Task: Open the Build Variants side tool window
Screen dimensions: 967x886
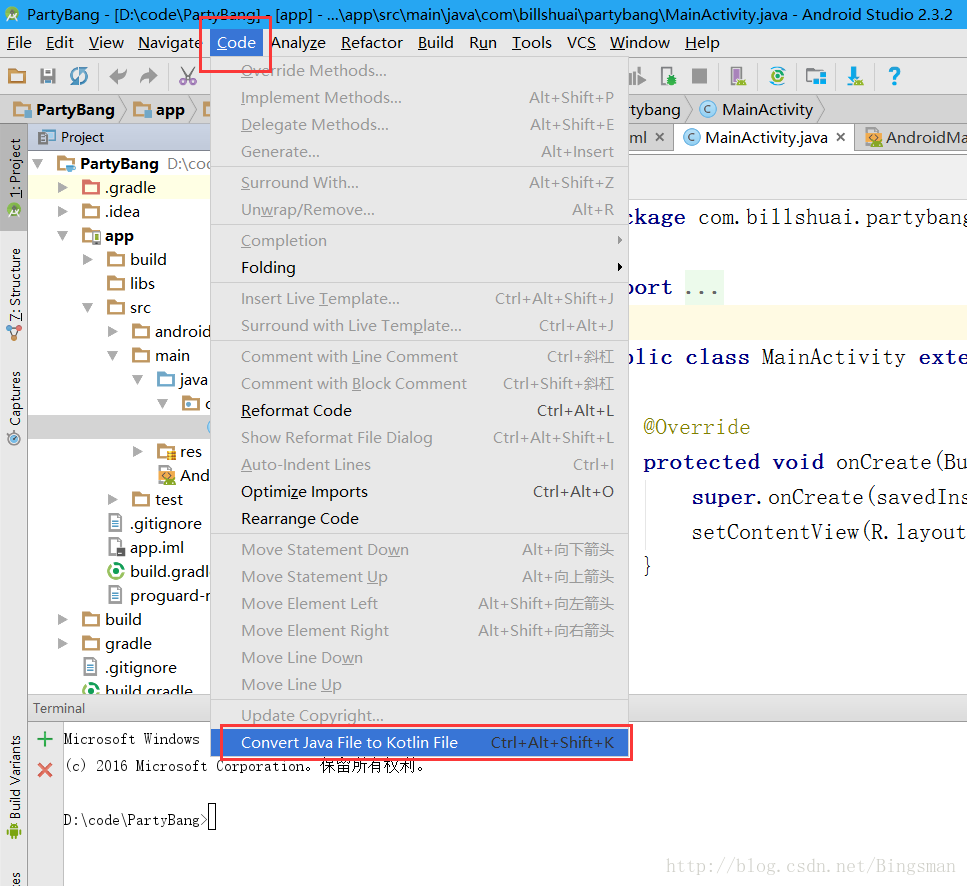Action: point(14,786)
